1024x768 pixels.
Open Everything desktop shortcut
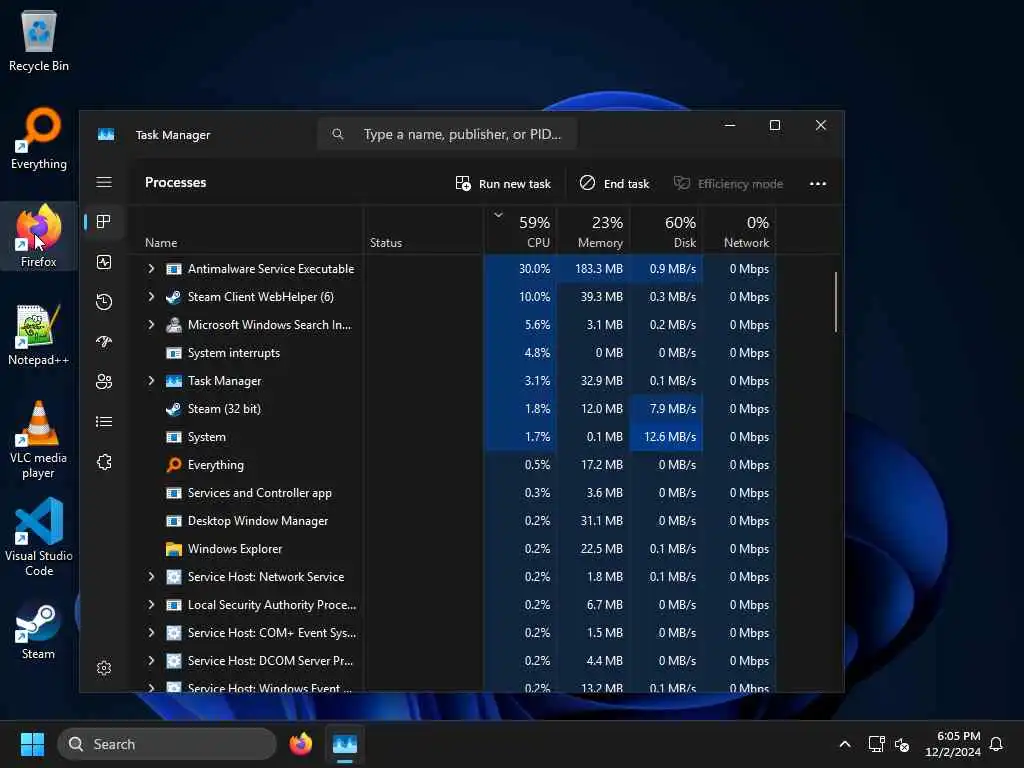39,138
